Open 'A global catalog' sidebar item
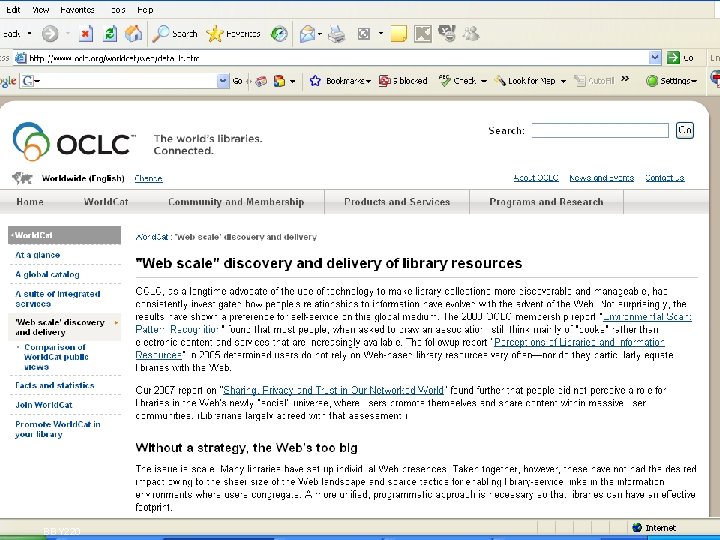 pos(47,274)
